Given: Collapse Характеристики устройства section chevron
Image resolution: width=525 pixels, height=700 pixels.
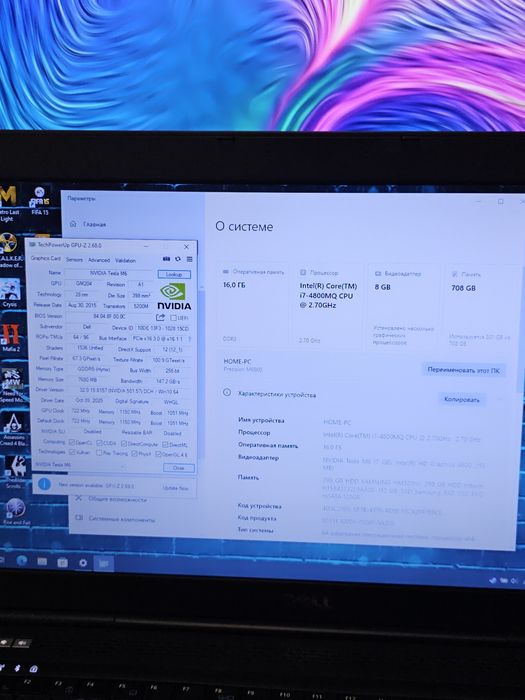Looking at the screenshot, I should click(500, 400).
